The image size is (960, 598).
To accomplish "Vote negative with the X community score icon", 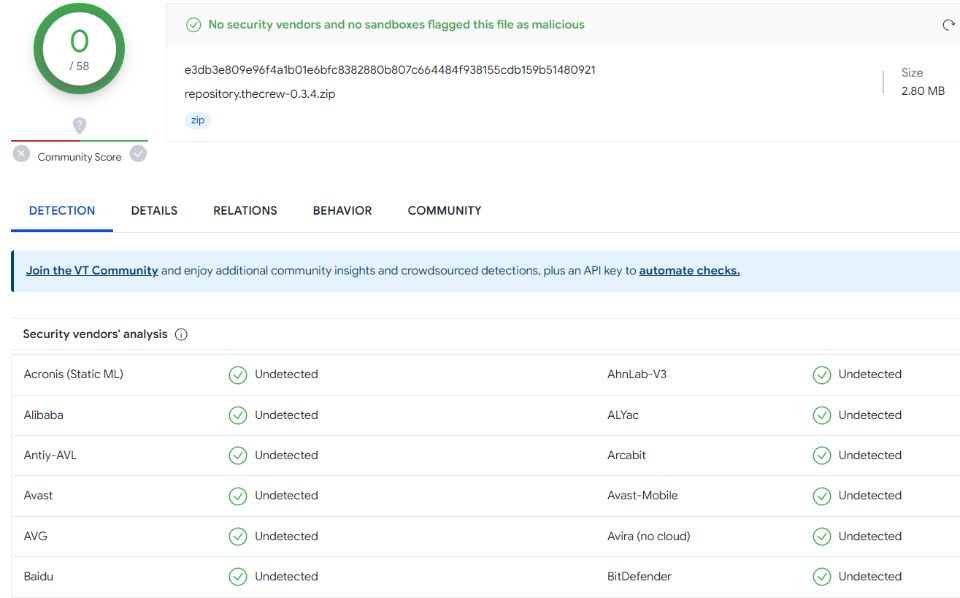I will pyautogui.click(x=21, y=154).
